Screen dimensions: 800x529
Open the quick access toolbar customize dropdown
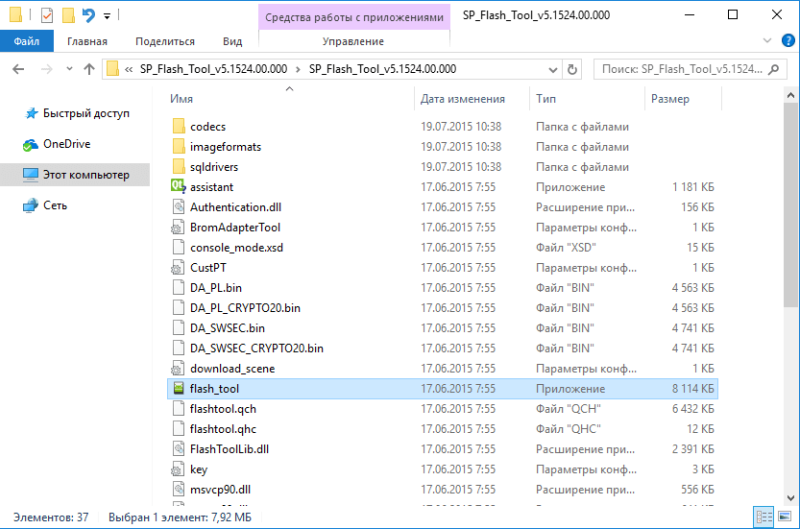coord(107,16)
